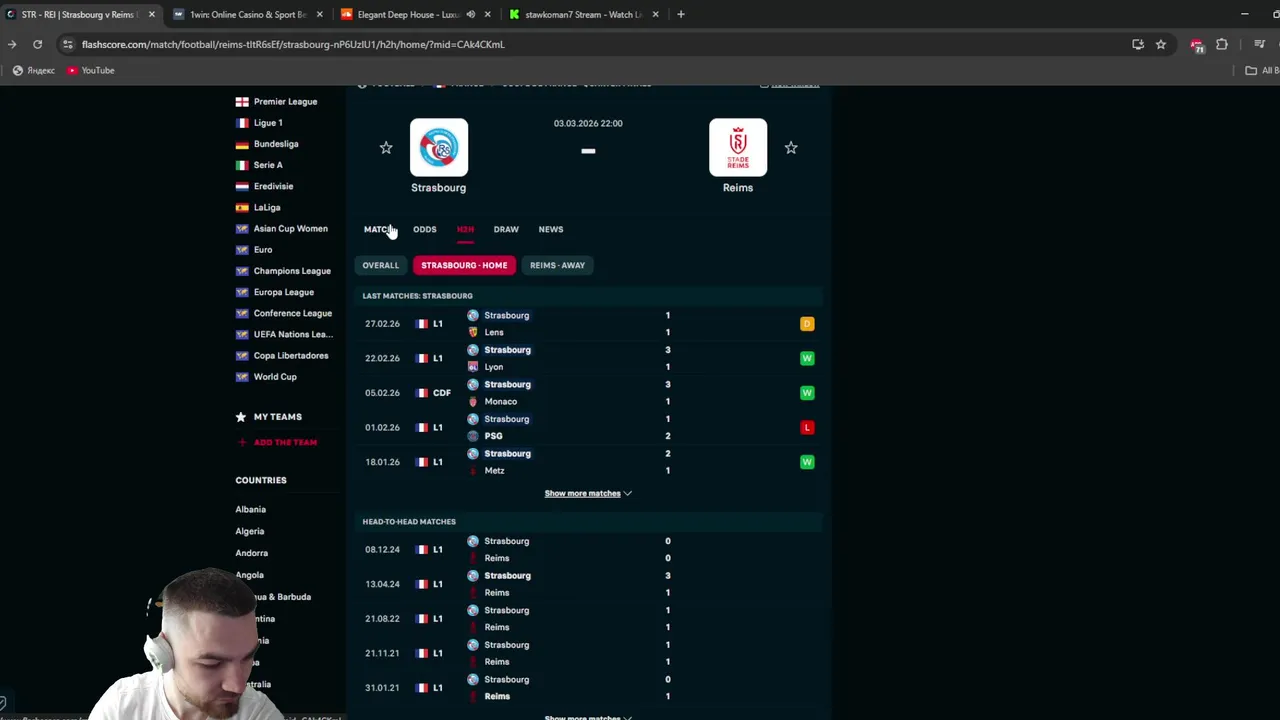Image resolution: width=1280 pixels, height=720 pixels.
Task: Open a new browser tab
Action: [680, 14]
